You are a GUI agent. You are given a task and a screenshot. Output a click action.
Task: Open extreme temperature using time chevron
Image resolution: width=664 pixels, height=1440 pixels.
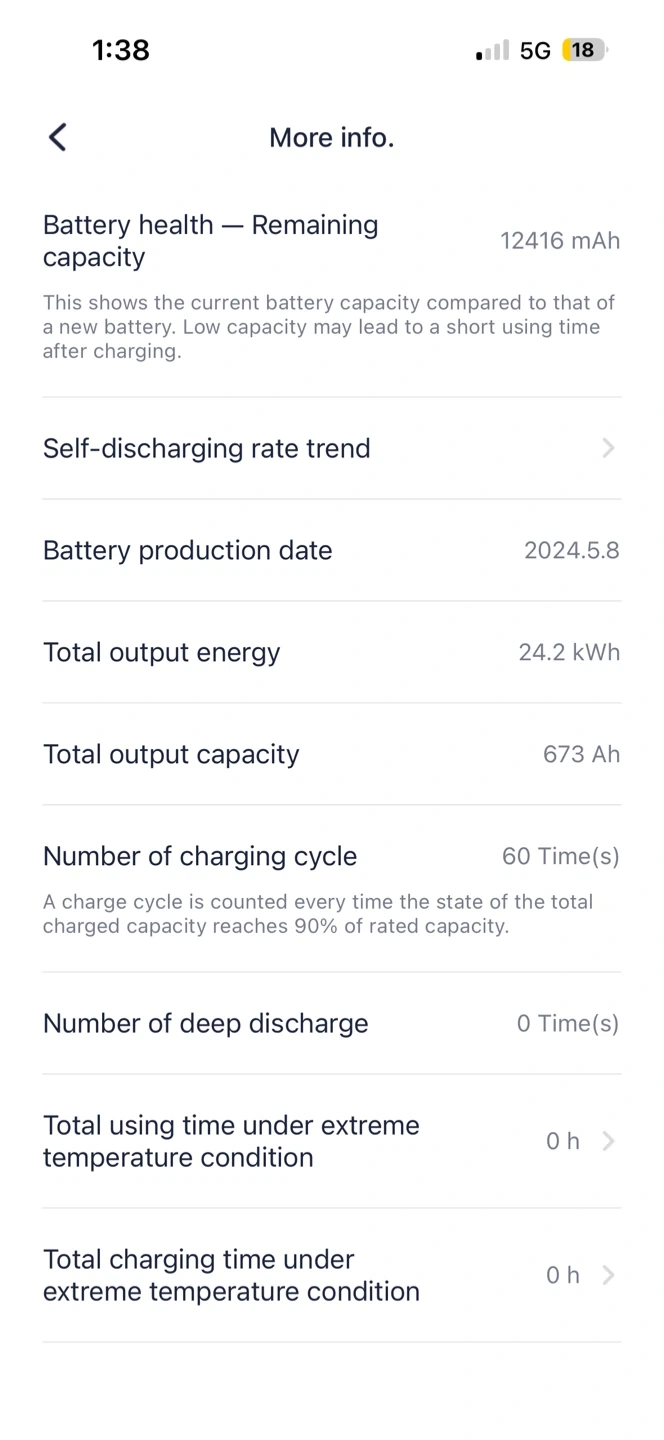(x=608, y=1141)
